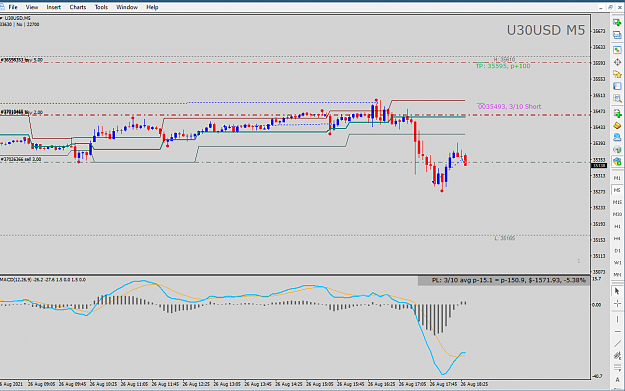Open the Insert menu

click(53, 7)
